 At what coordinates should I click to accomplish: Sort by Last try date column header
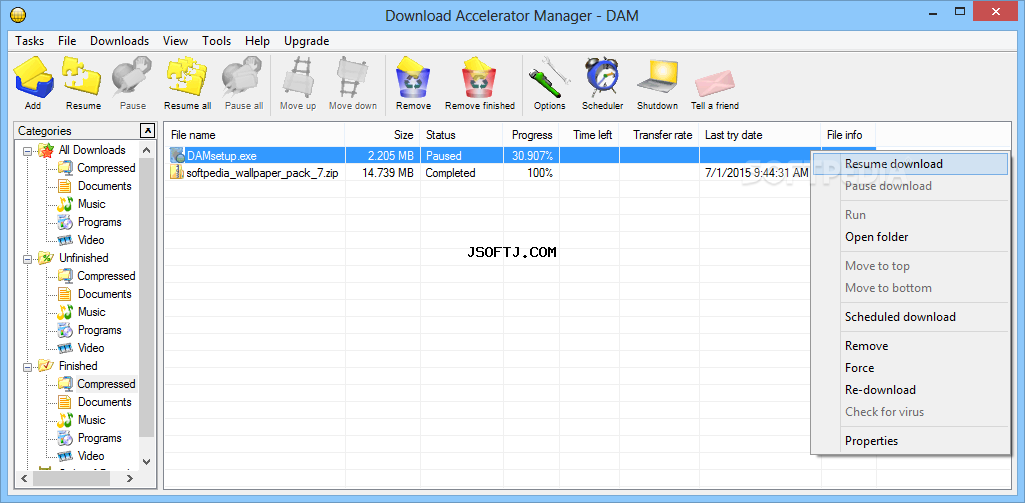[760, 135]
